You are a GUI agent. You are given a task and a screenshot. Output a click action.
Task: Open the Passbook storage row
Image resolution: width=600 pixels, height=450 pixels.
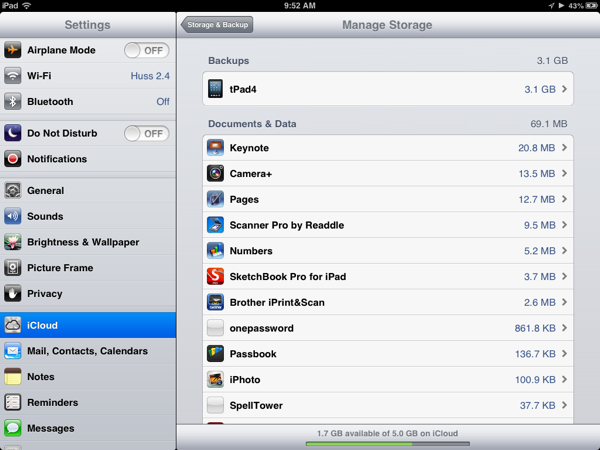click(x=388, y=354)
